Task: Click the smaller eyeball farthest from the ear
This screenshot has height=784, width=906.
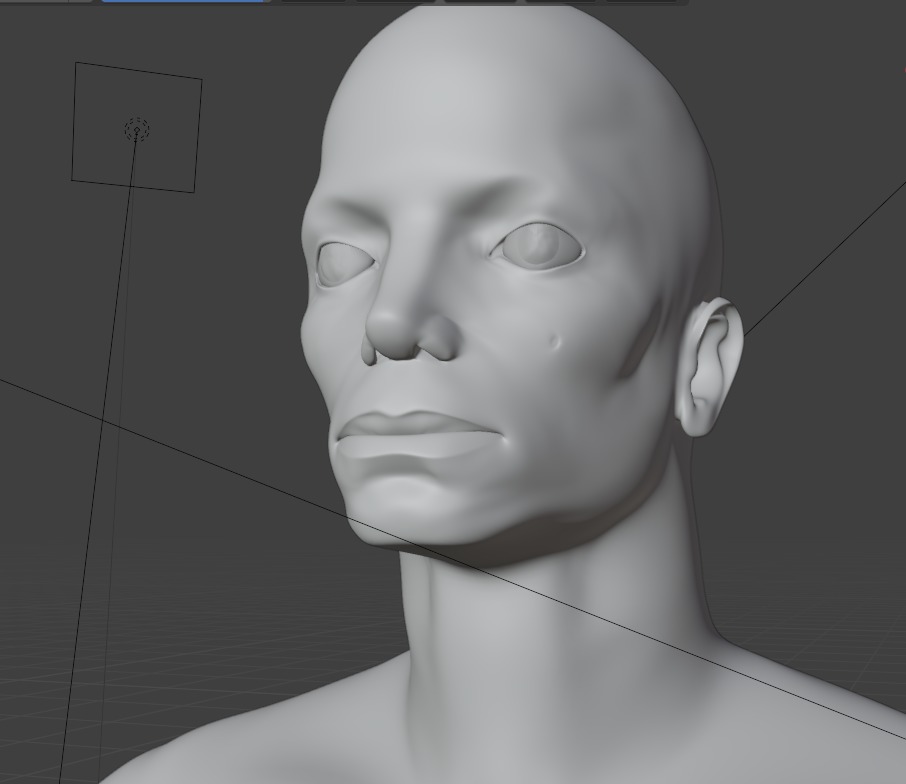Action: [346, 265]
